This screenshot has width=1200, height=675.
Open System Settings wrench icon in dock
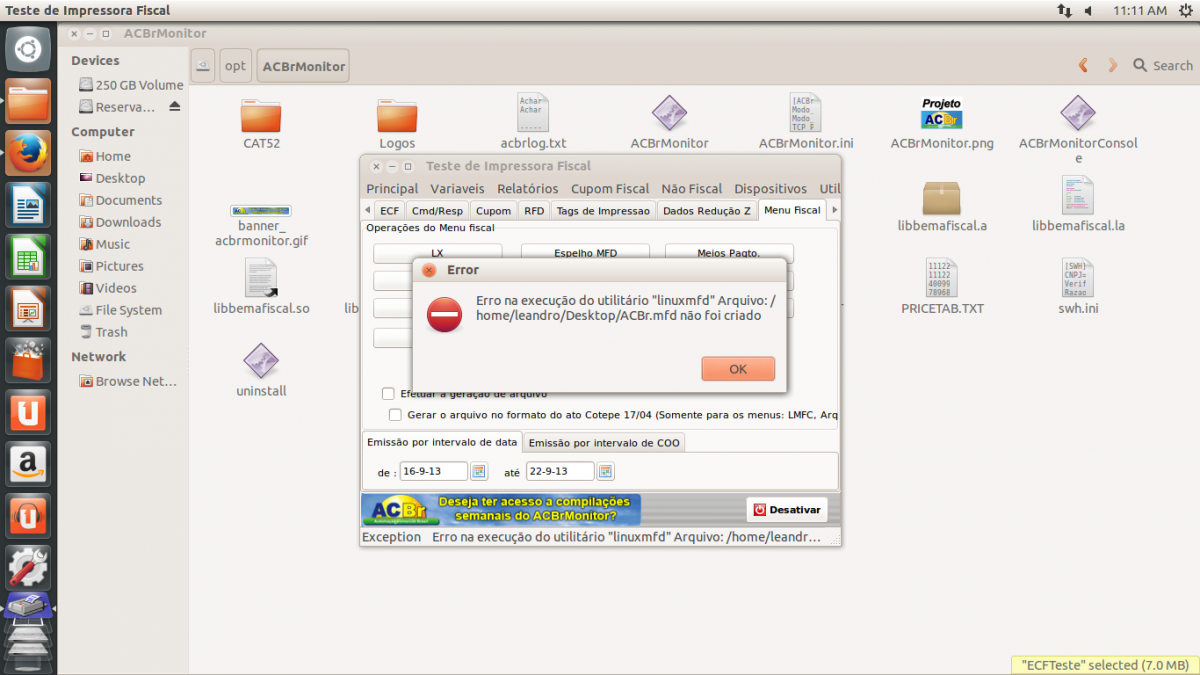(28, 568)
